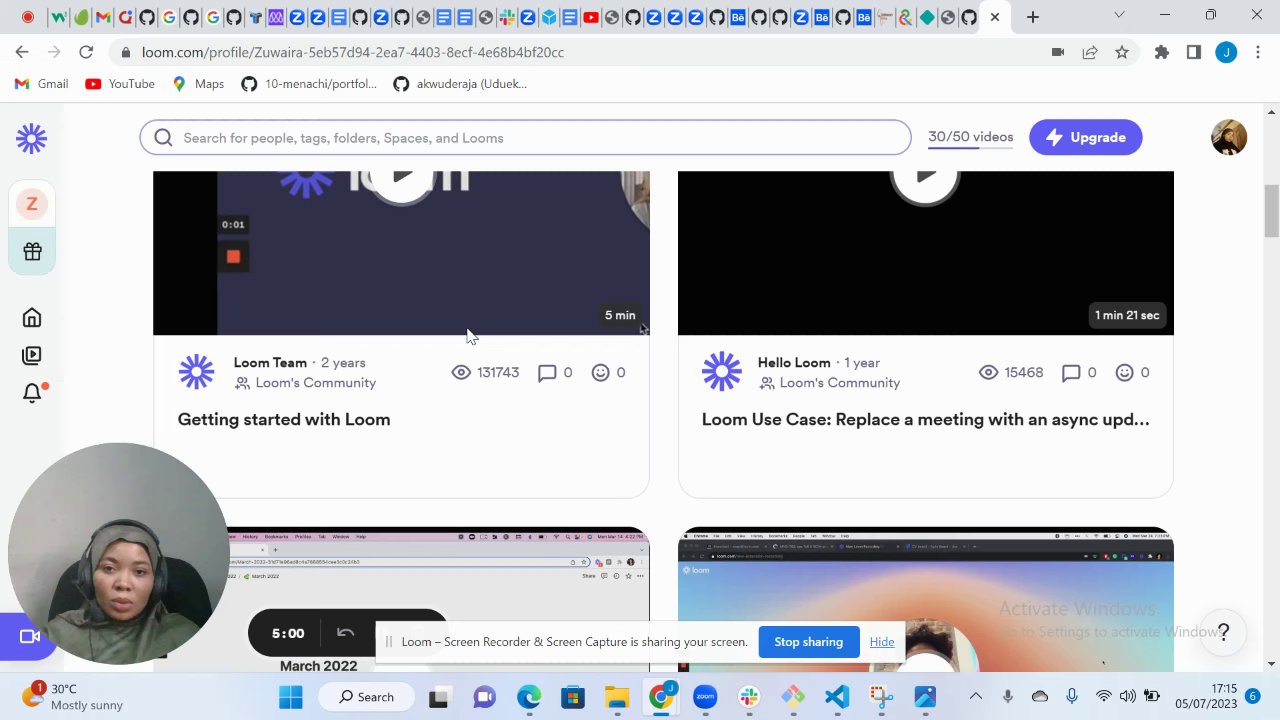Open the question mark help button
The height and width of the screenshot is (720, 1280).
coord(1223,632)
